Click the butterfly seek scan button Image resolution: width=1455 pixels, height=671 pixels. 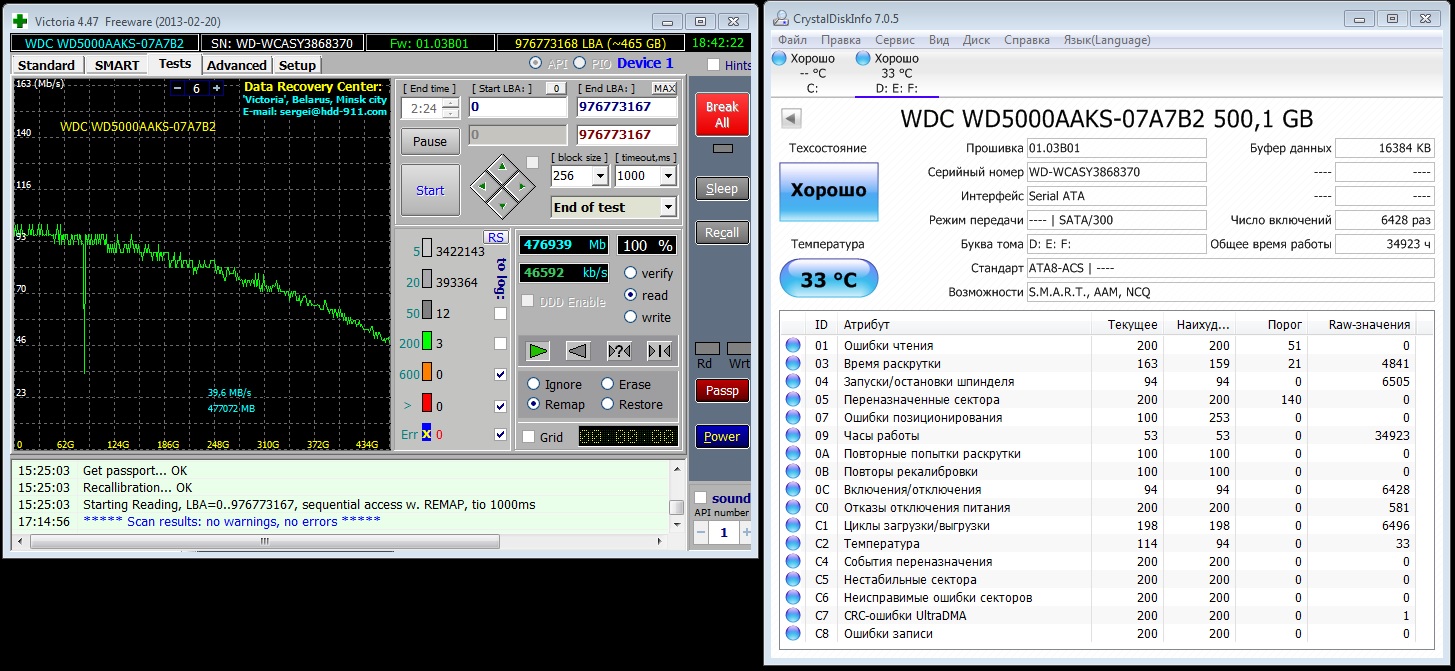pyautogui.click(x=659, y=350)
